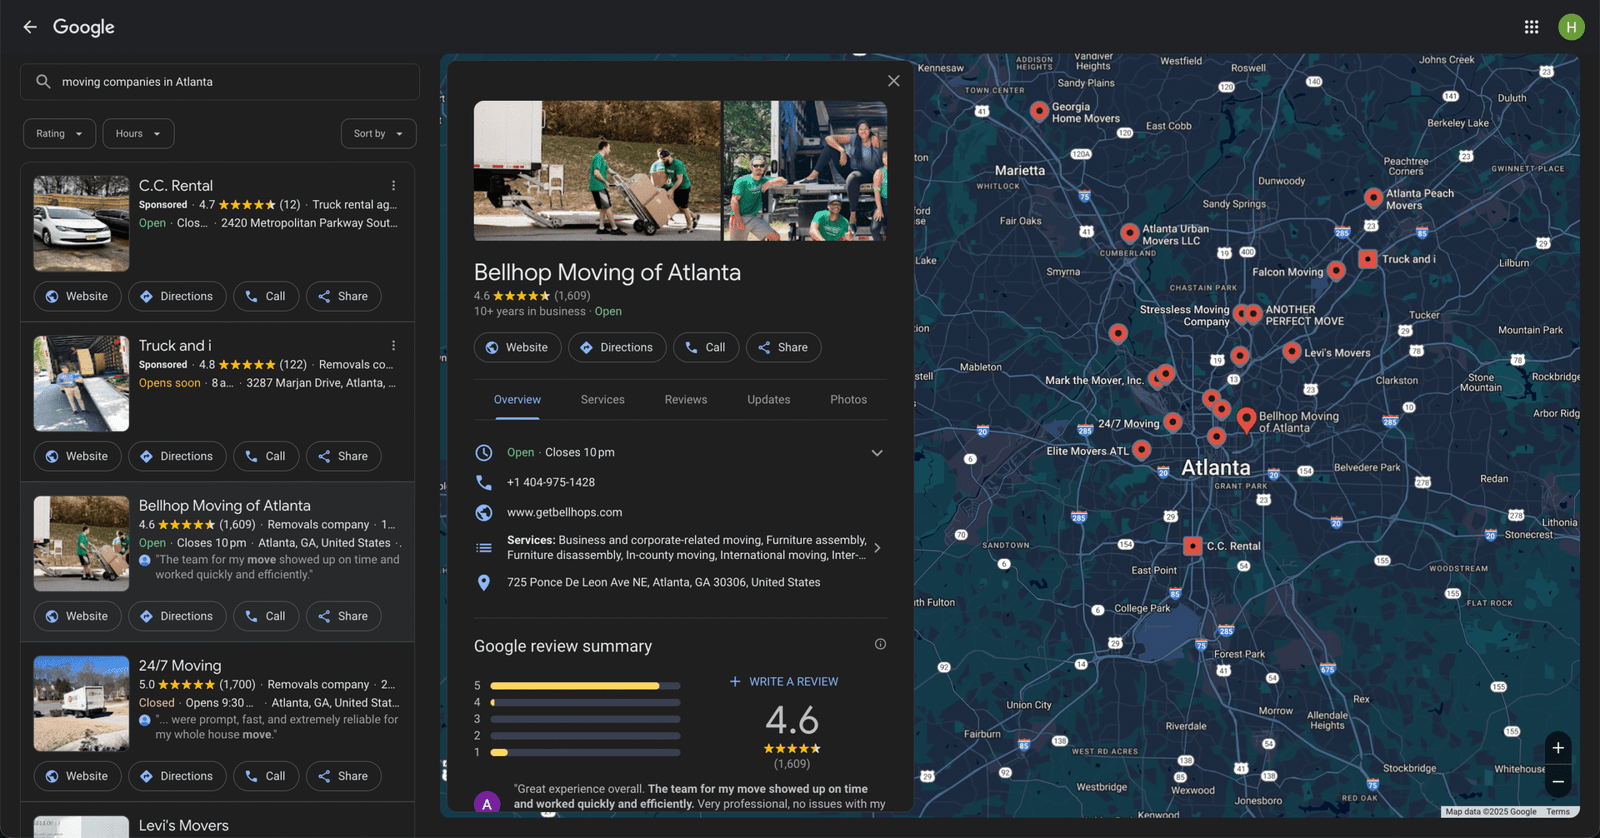Click the Terms link on the map
The image size is (1600, 838).
[1558, 812]
